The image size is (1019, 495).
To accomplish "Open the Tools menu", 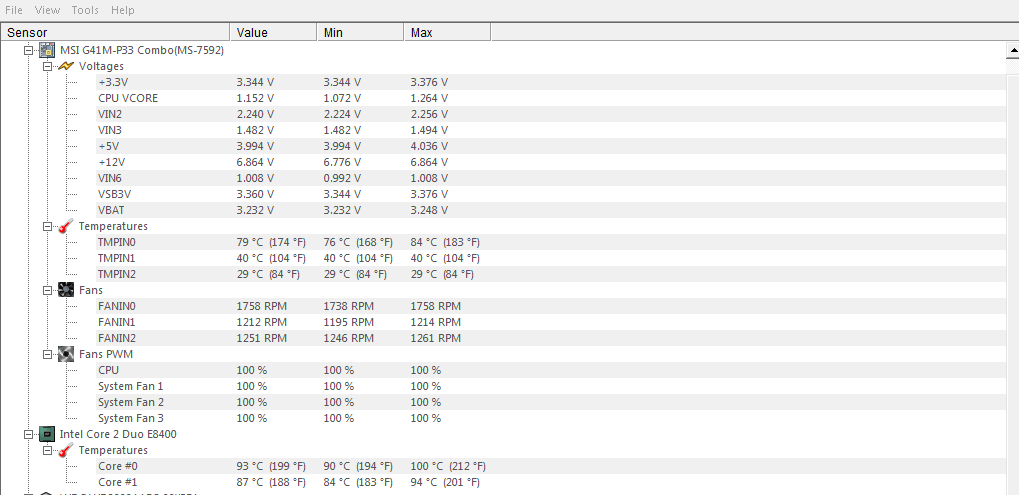I will click(85, 10).
